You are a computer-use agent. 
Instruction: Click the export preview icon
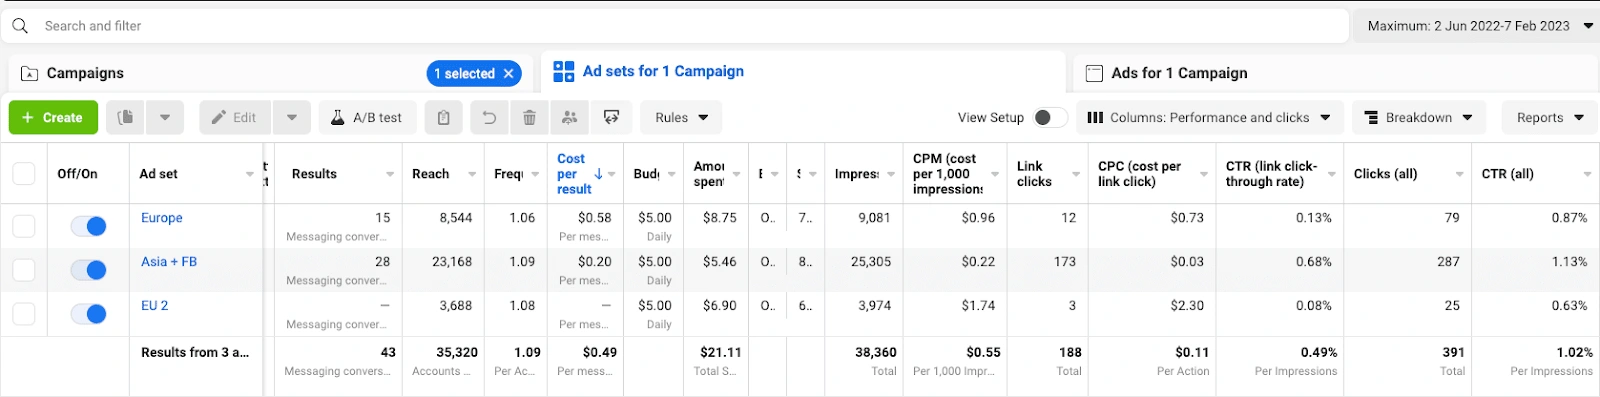611,118
